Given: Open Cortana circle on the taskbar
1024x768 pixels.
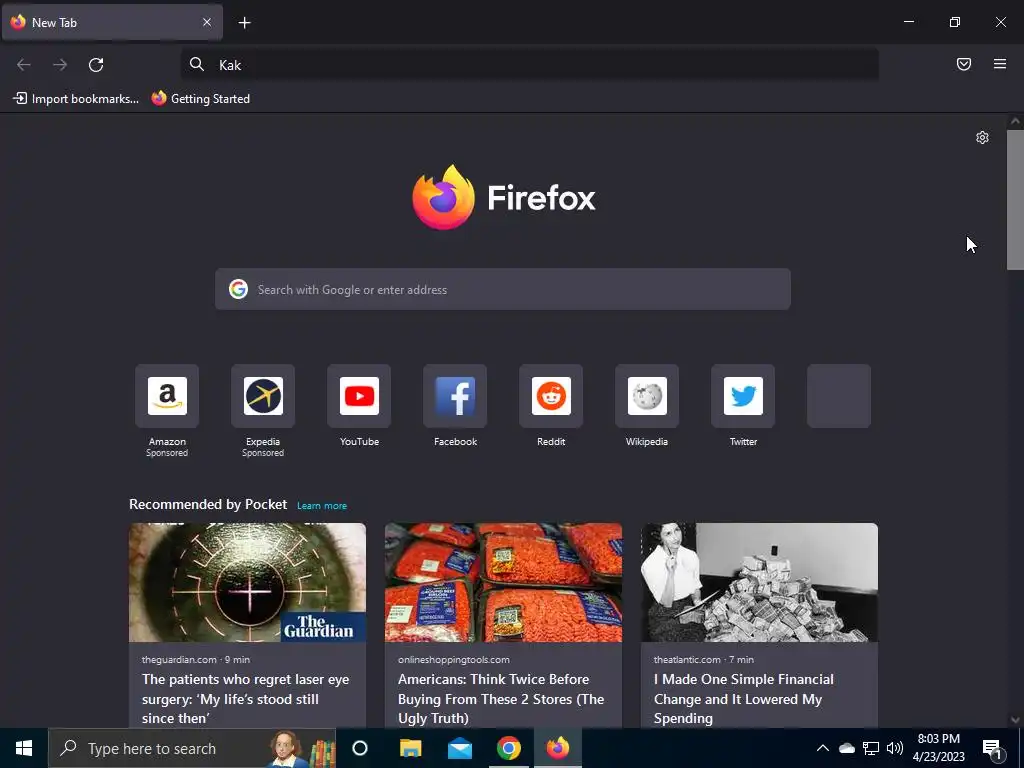Looking at the screenshot, I should click(360, 748).
